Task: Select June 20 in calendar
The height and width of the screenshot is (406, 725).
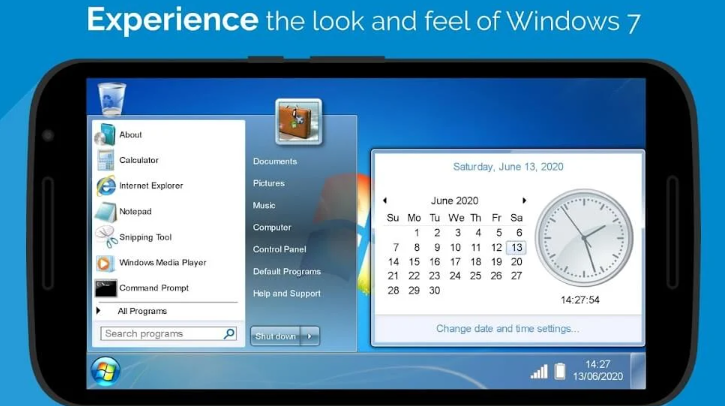Action: [x=516, y=262]
